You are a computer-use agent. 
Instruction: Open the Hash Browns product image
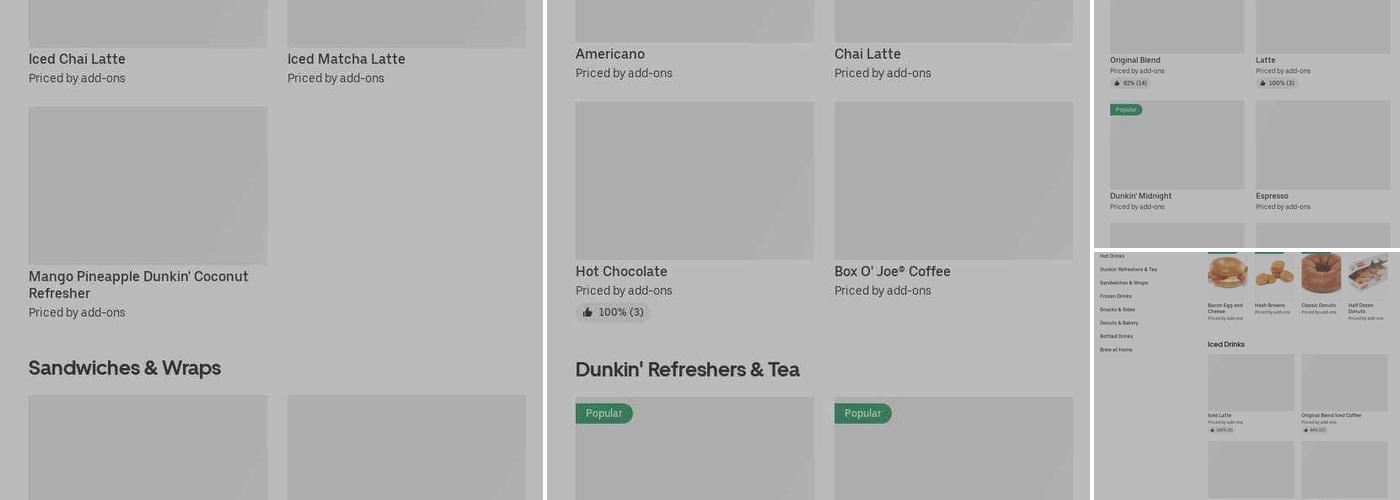[1274, 273]
